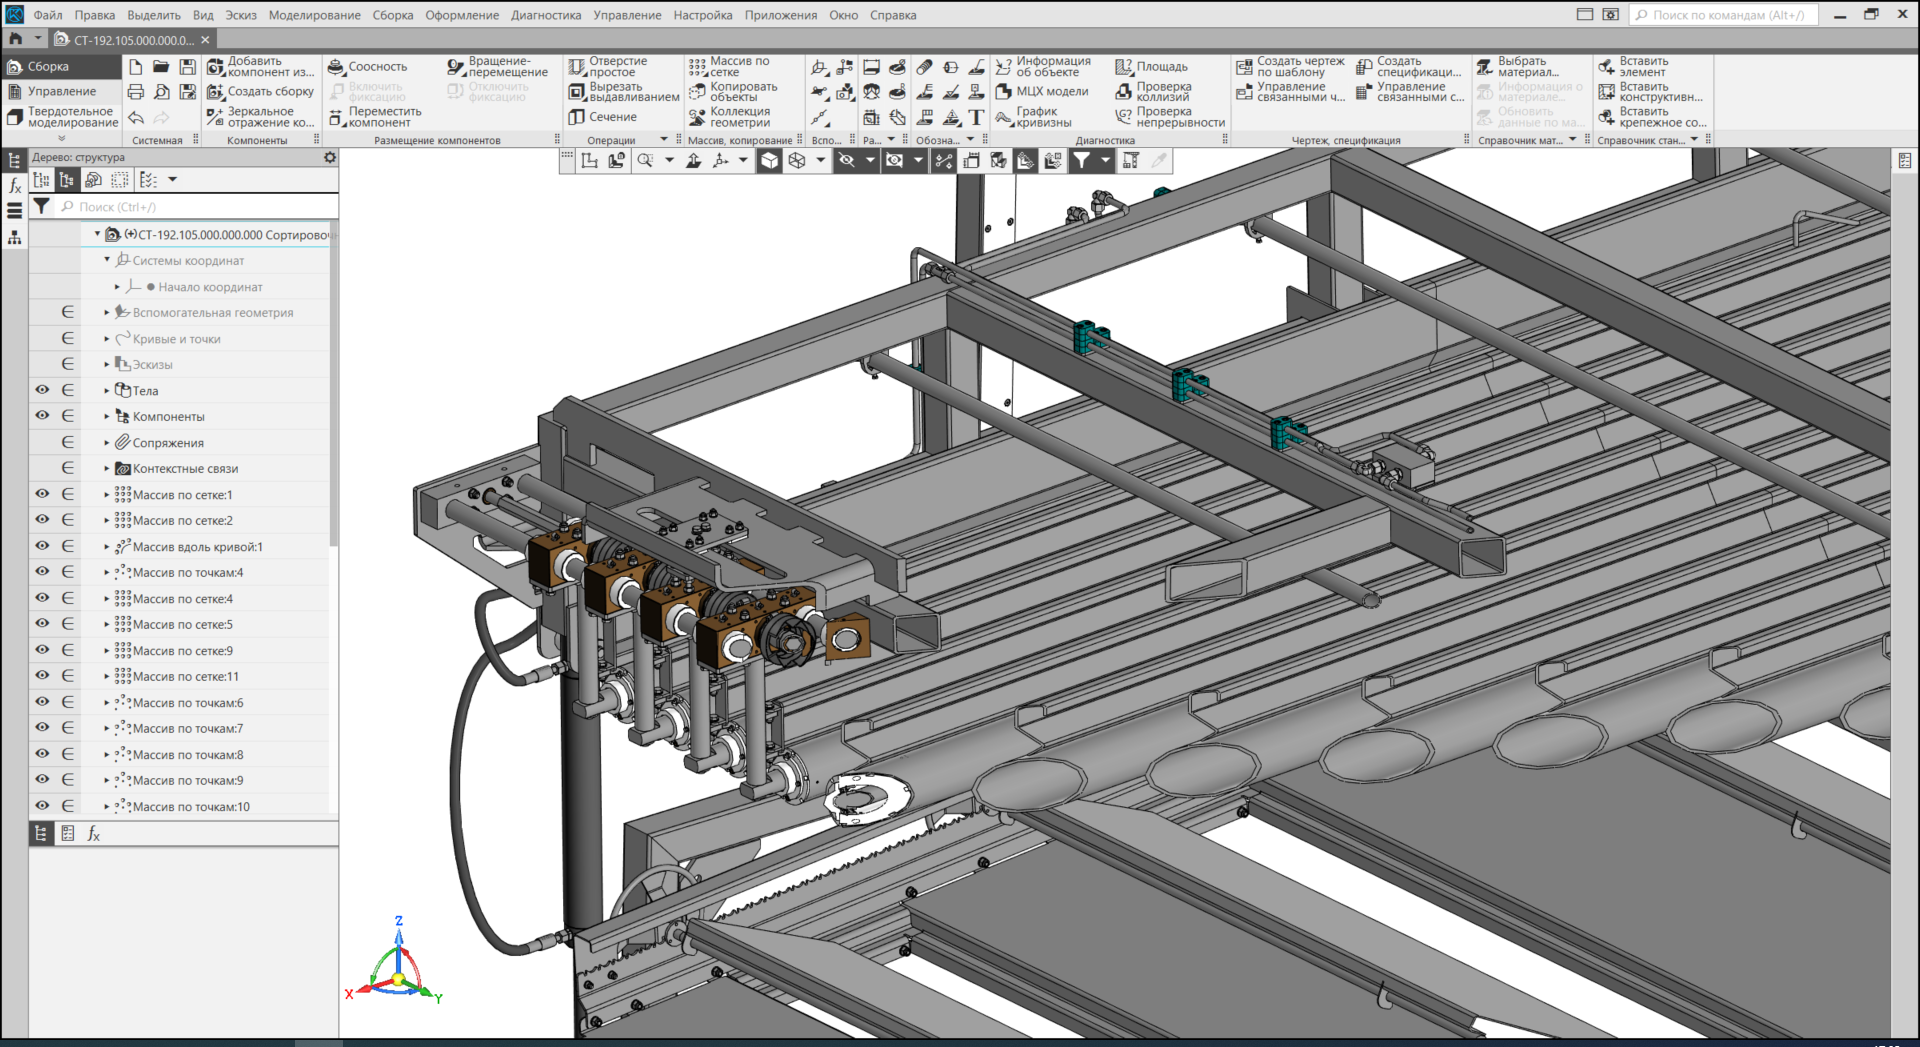This screenshot has height=1047, width=1920.
Task: Expand the Компоненты tree node
Action: [107, 416]
